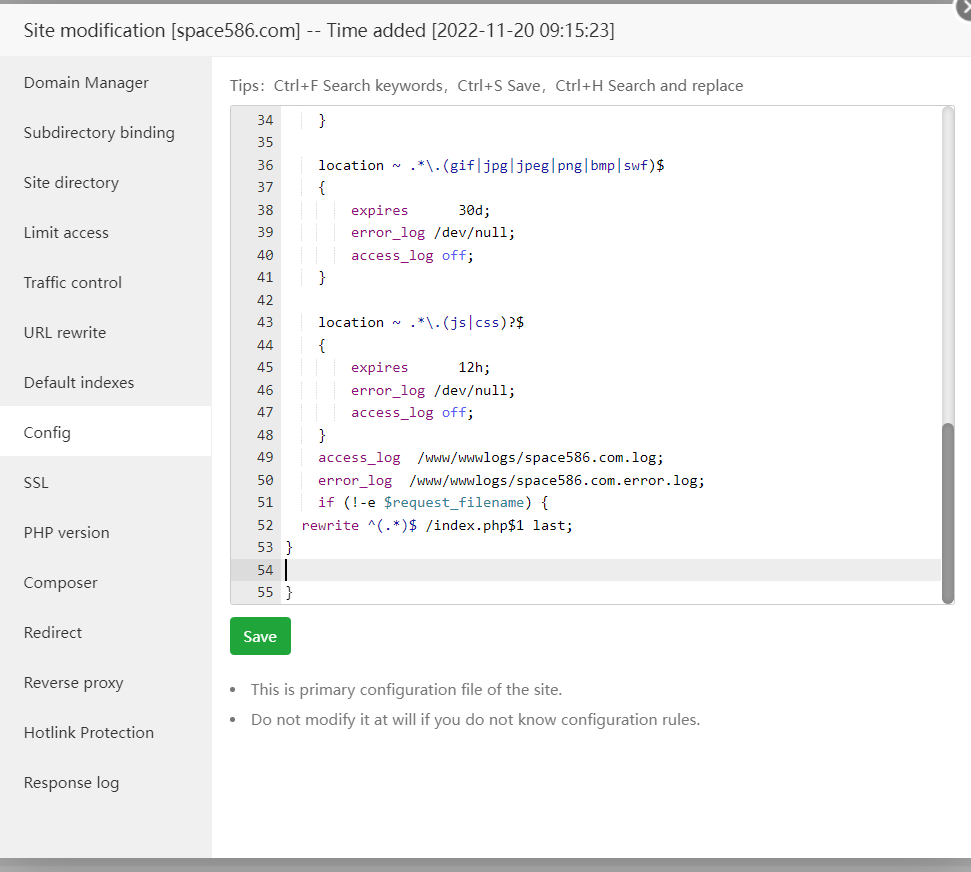
Task: View the Response log section
Action: [x=71, y=783]
